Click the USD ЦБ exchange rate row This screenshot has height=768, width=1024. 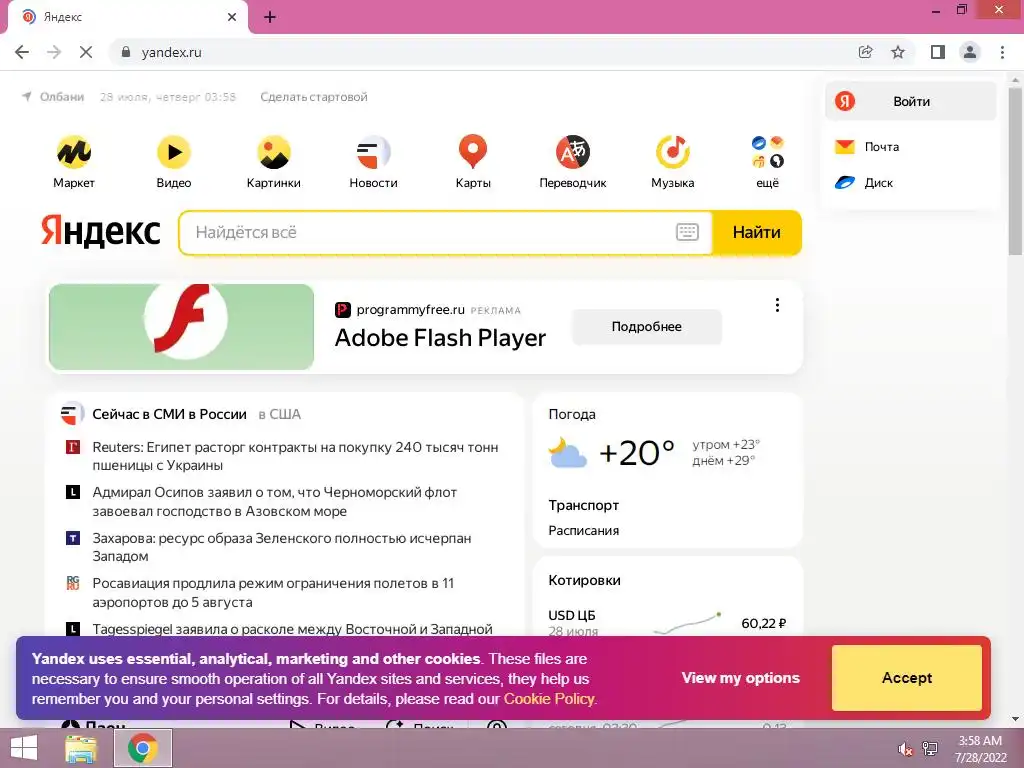[x=667, y=622]
